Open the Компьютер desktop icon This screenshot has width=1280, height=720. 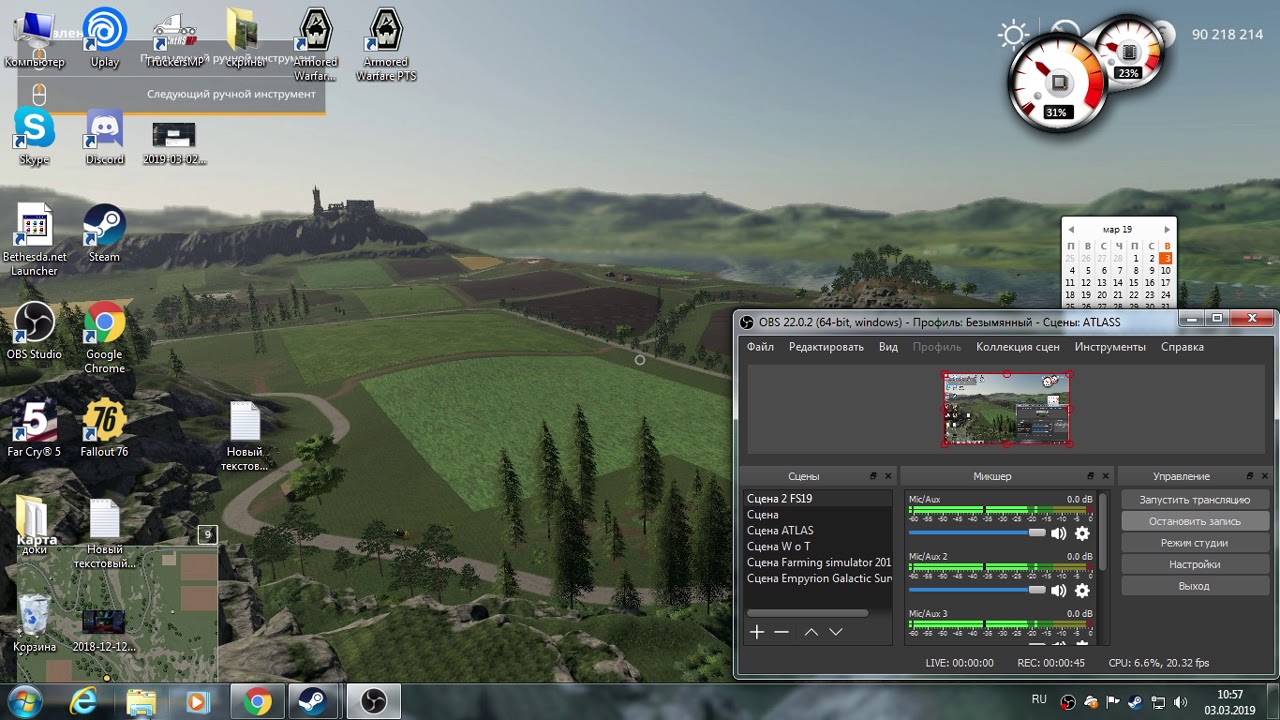pyautogui.click(x=34, y=38)
